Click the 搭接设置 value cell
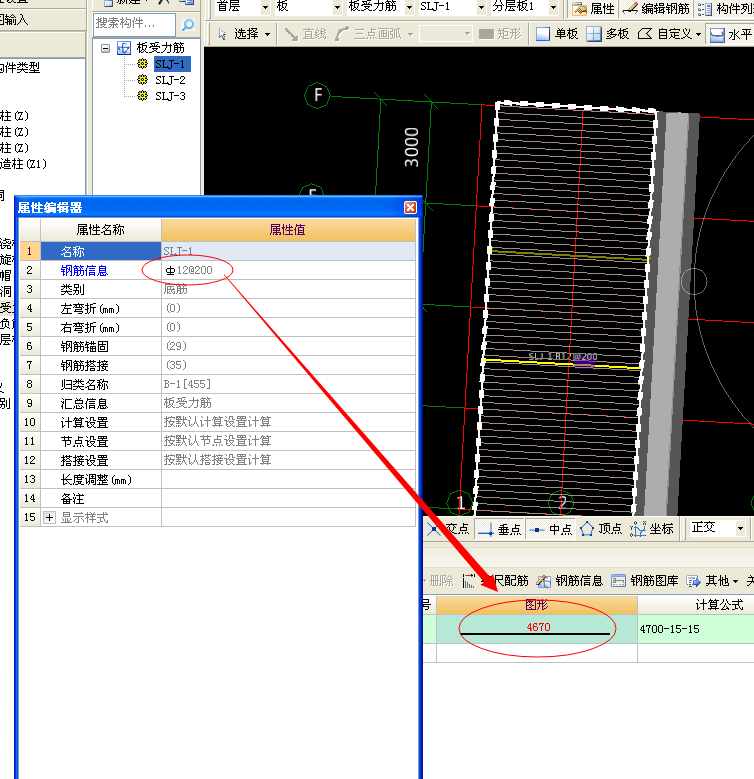 288,460
